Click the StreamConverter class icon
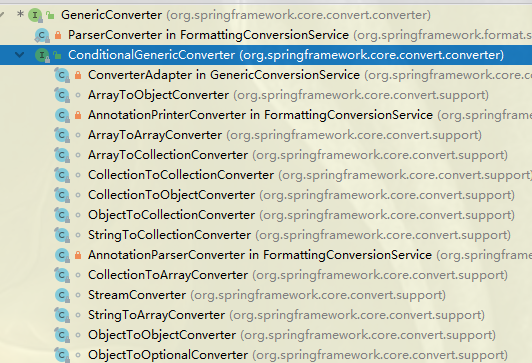532x363 pixels. click(62, 295)
